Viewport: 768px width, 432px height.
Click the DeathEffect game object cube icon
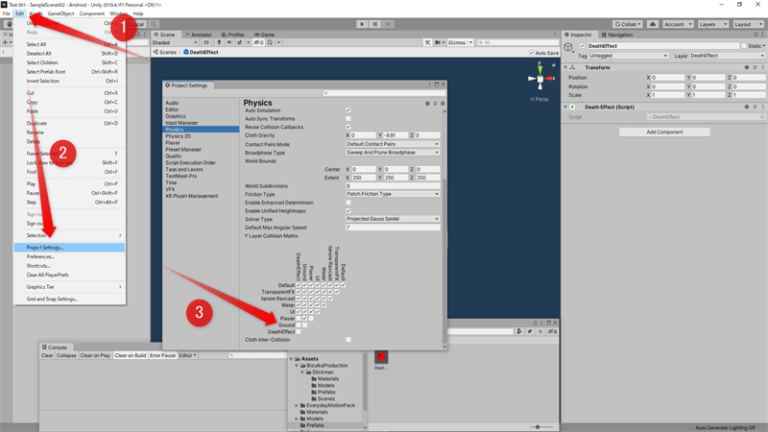coord(569,47)
